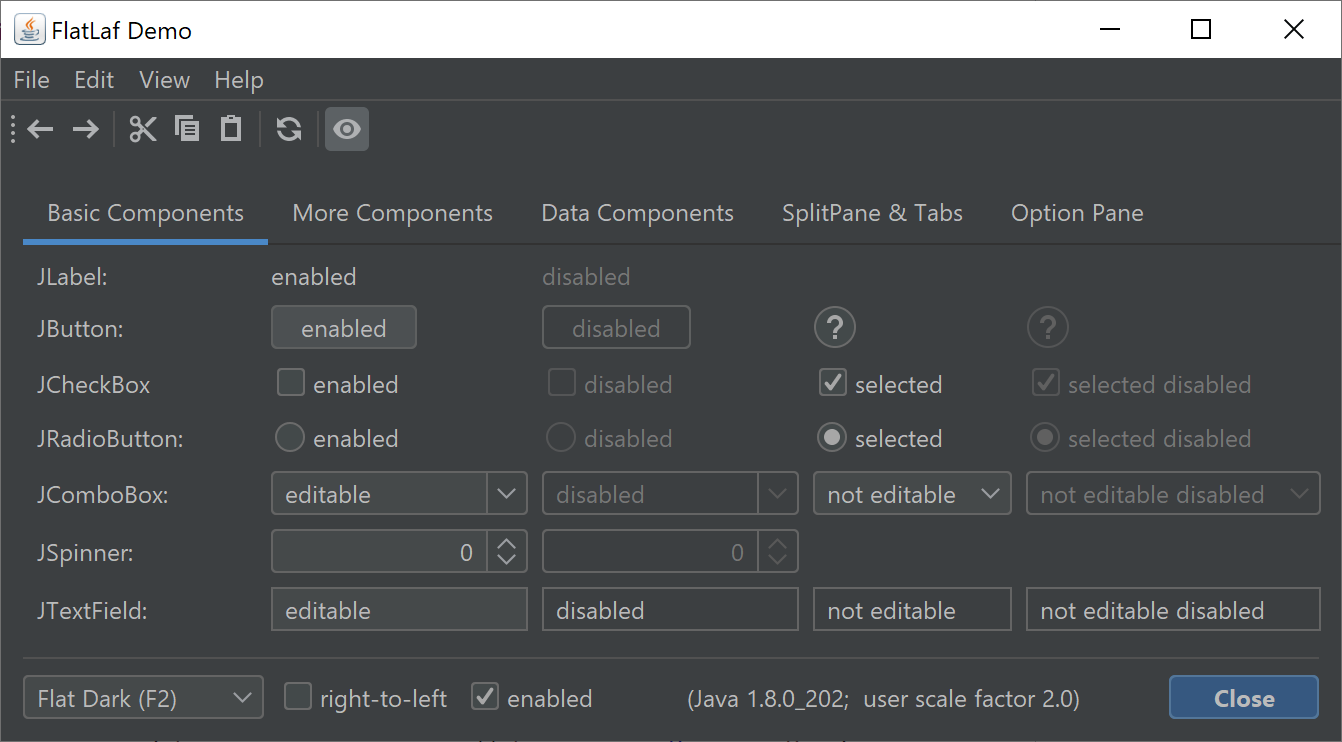Click the Paste clipboard icon
Screen dimensions: 1342x742
pos(231,129)
